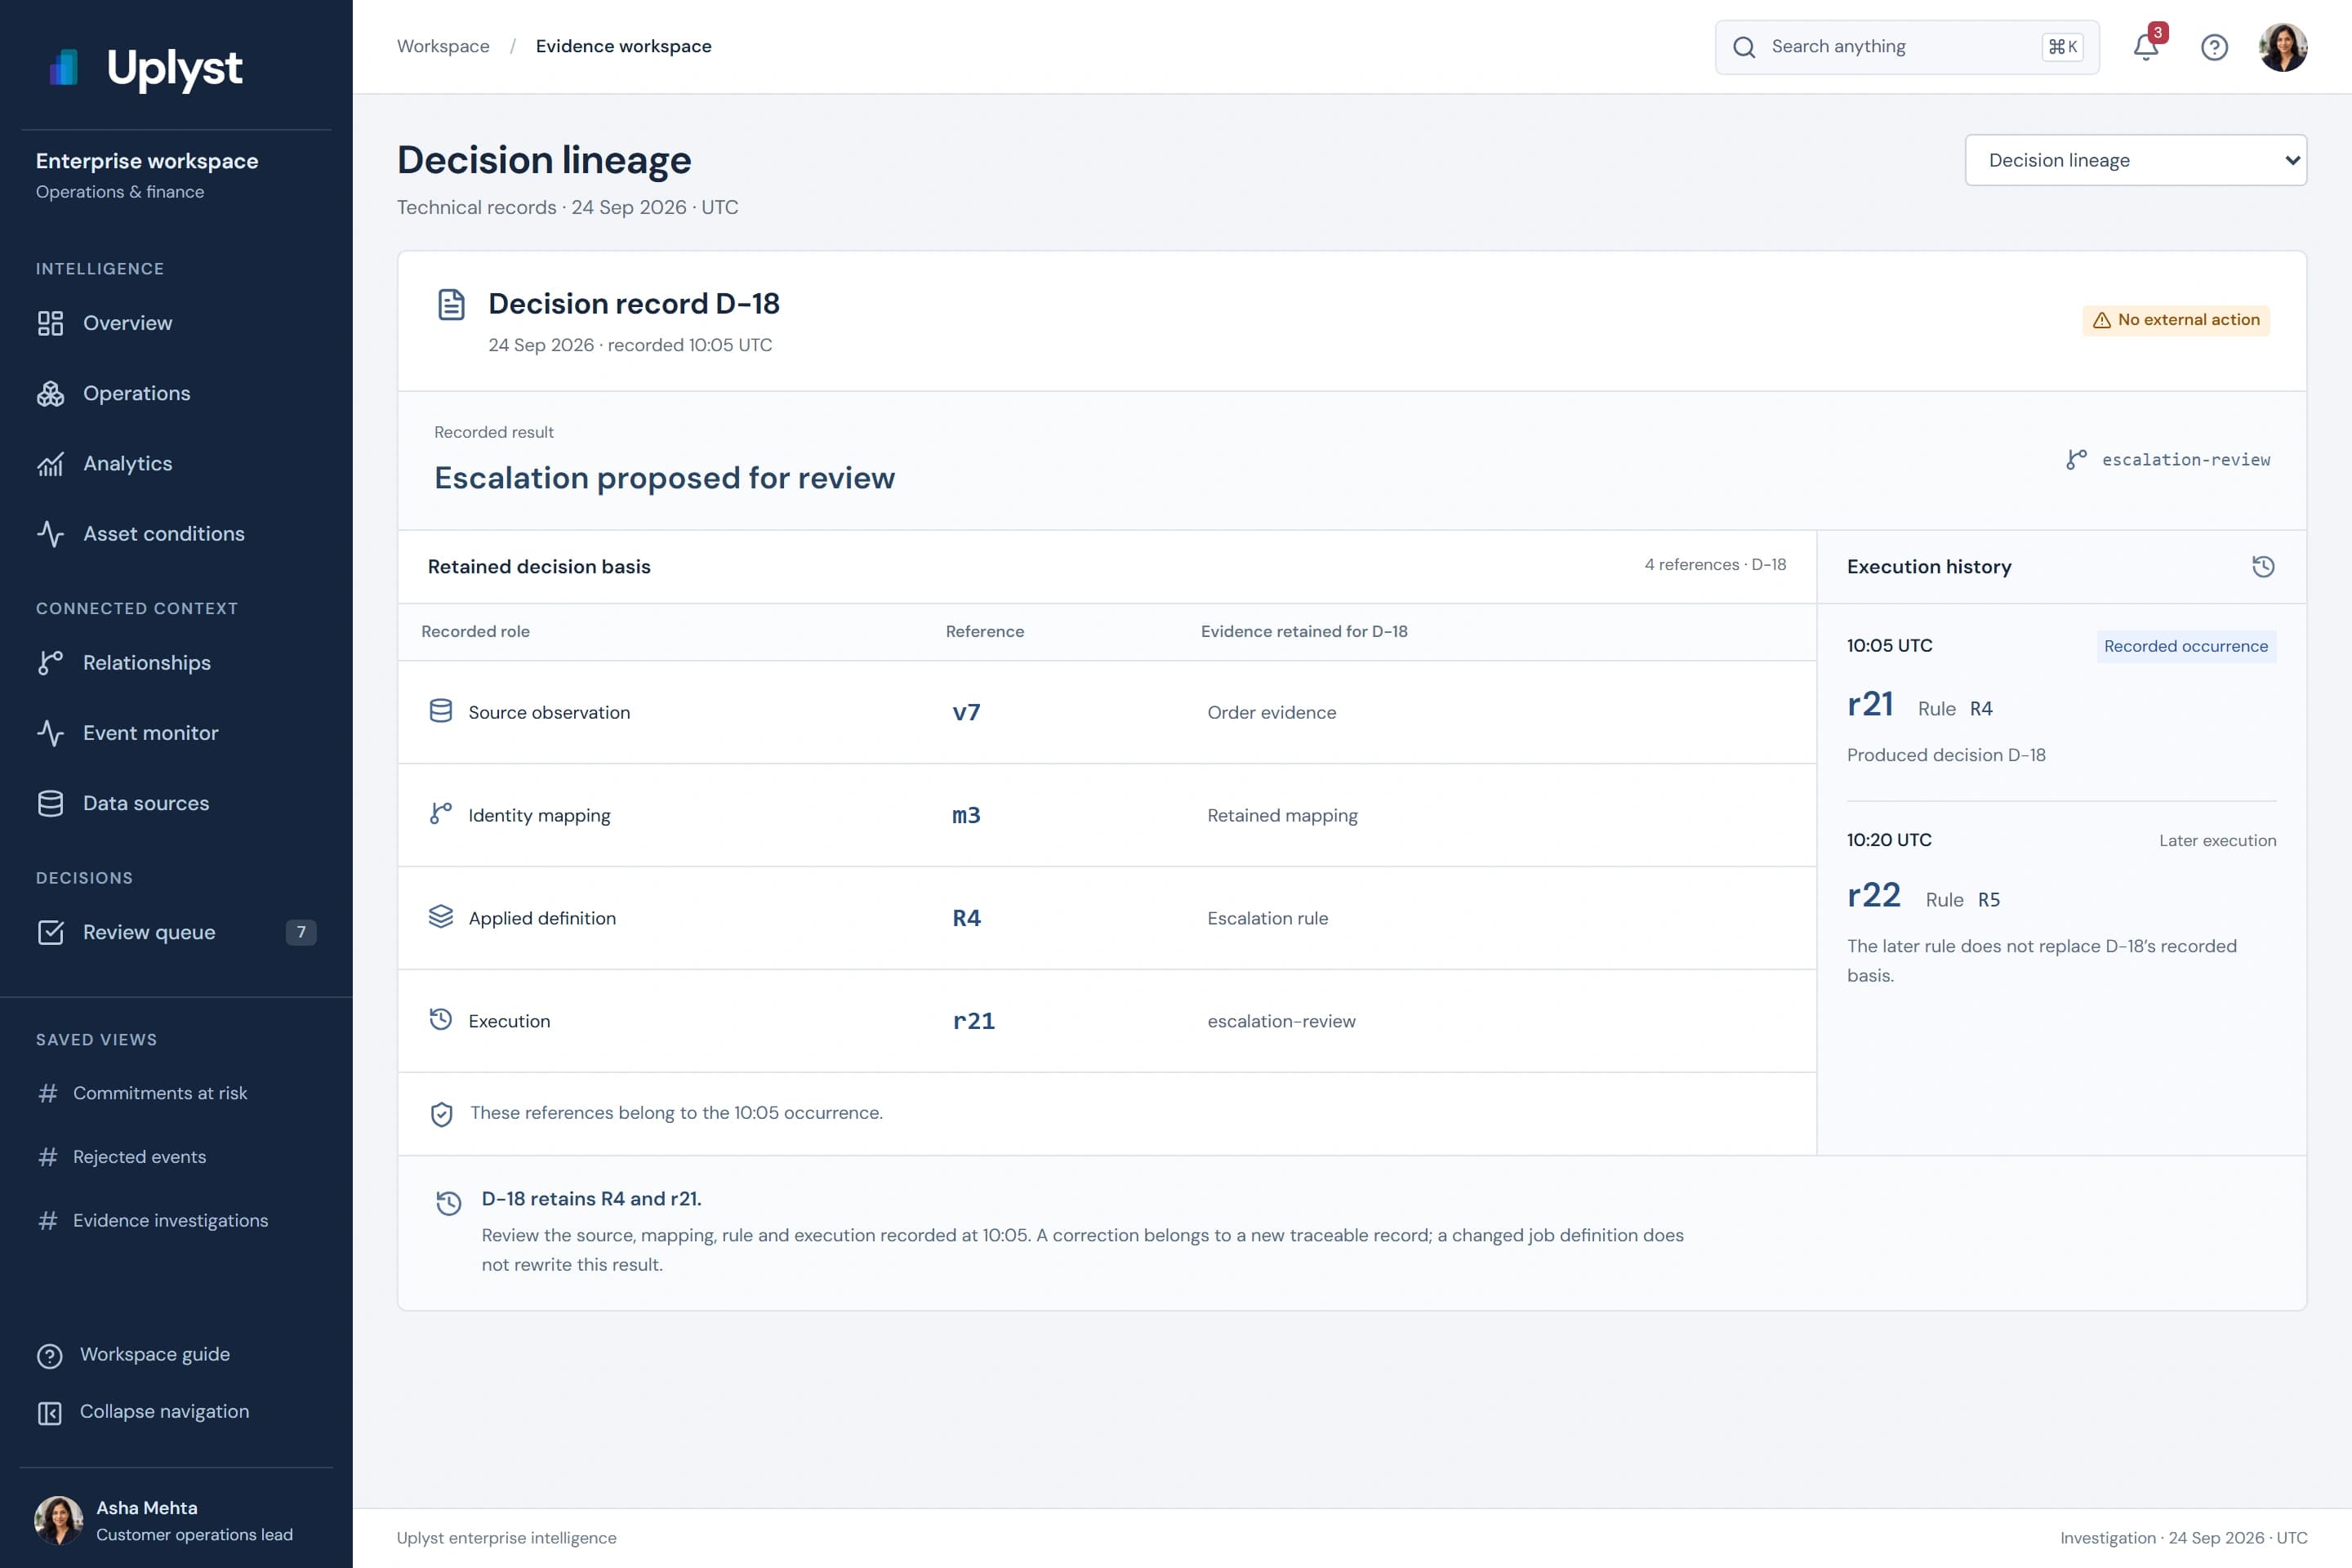Click the Execution row history icon
Viewport: 2352px width, 1568px height.
pos(440,1019)
